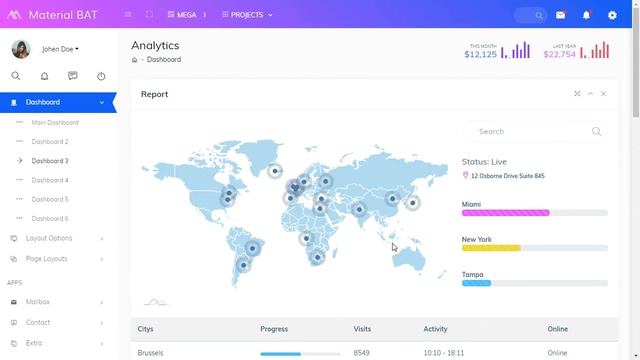The height and width of the screenshot is (360, 640).
Task: Click the Brussels table row cell
Action: [x=150, y=353]
